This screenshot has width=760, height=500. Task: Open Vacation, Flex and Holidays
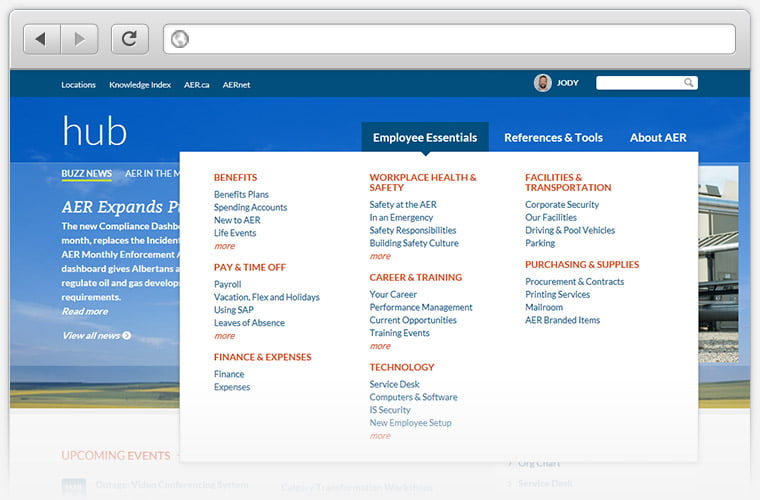click(267, 297)
